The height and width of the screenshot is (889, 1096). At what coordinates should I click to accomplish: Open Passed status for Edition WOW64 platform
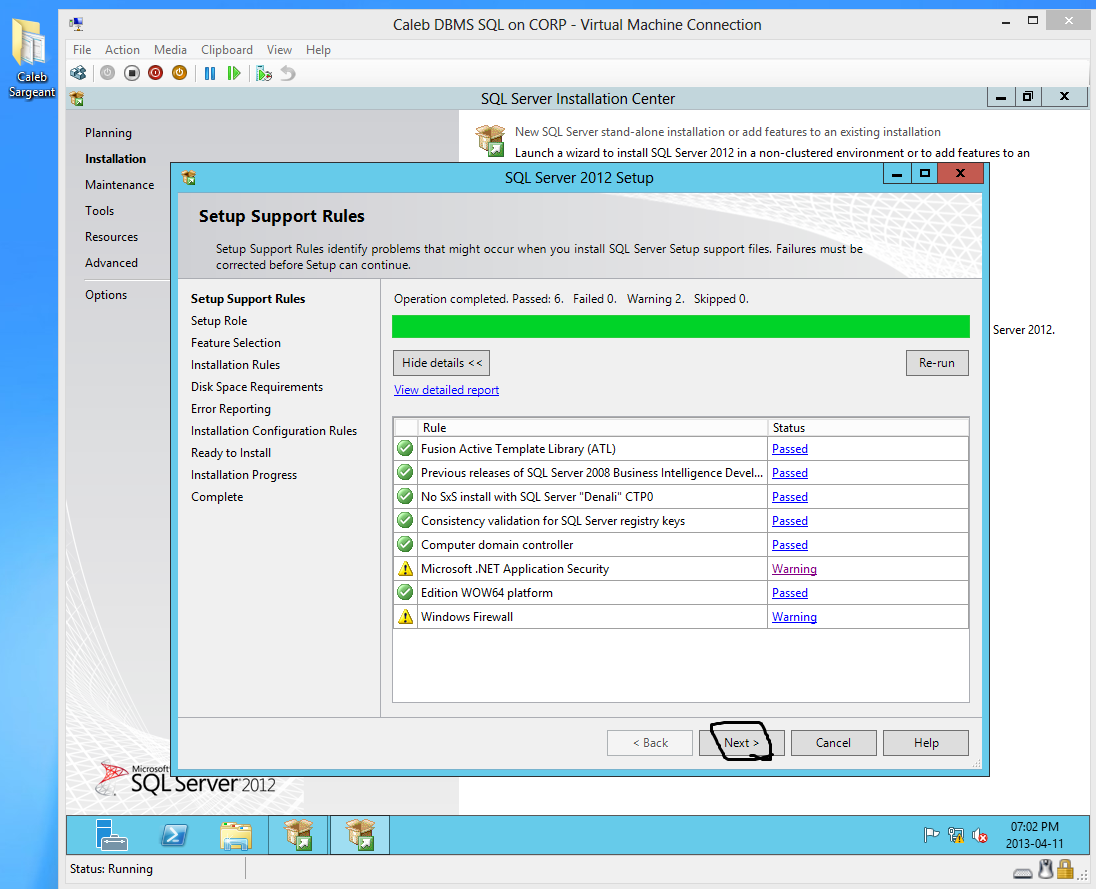[790, 593]
